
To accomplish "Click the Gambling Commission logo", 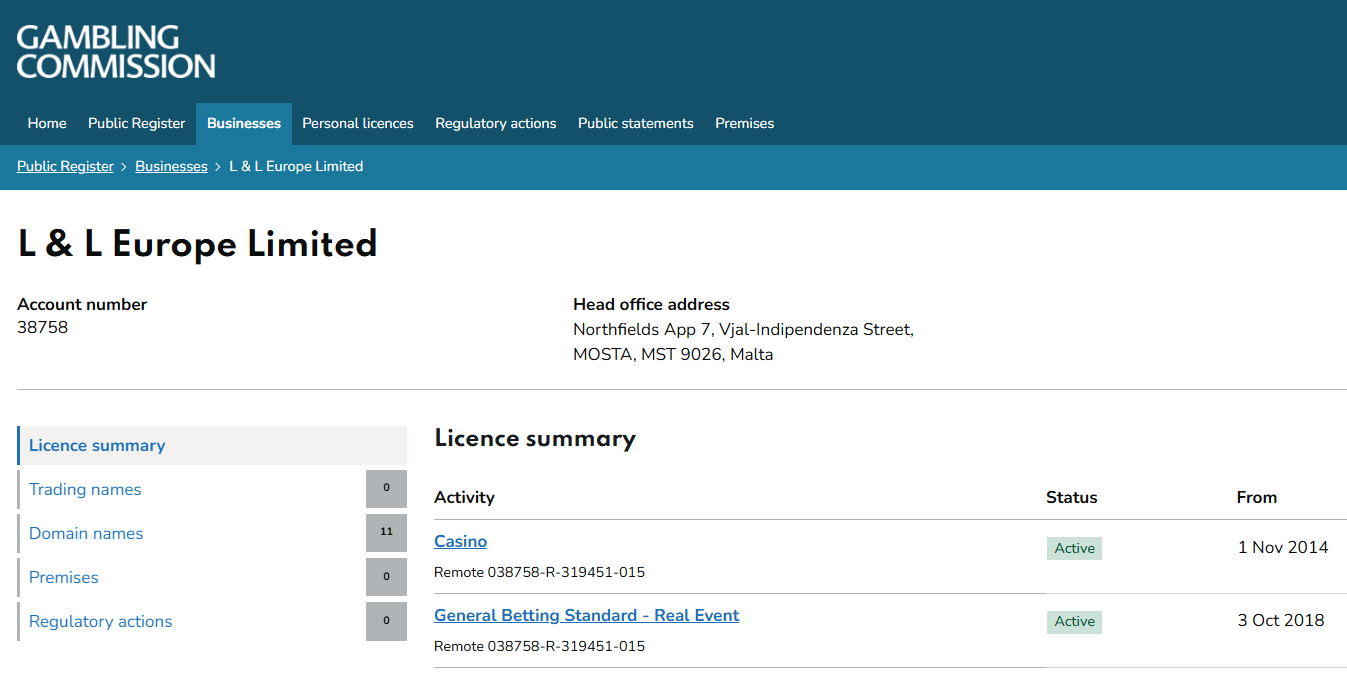I will point(116,52).
